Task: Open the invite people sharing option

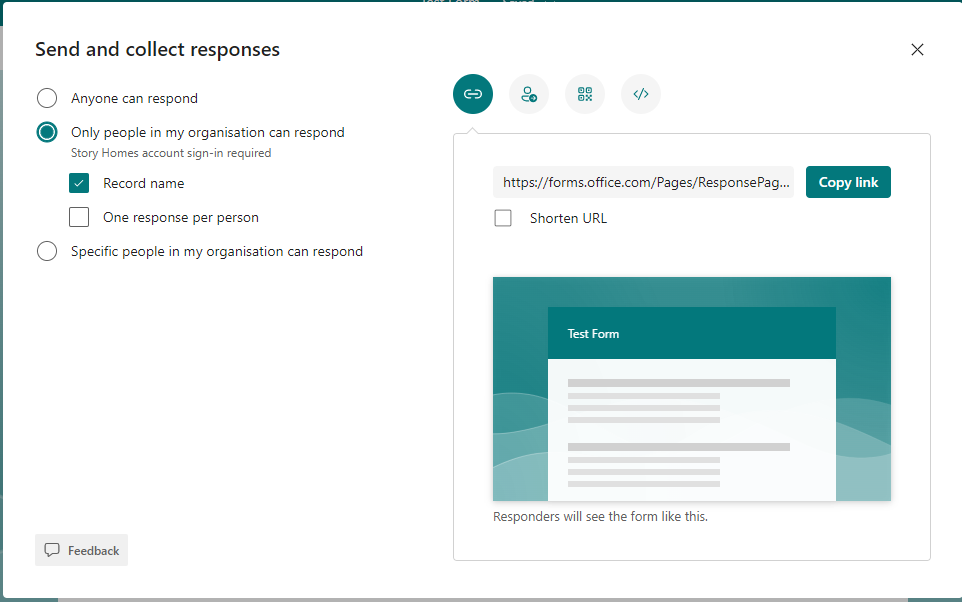Action: (529, 94)
